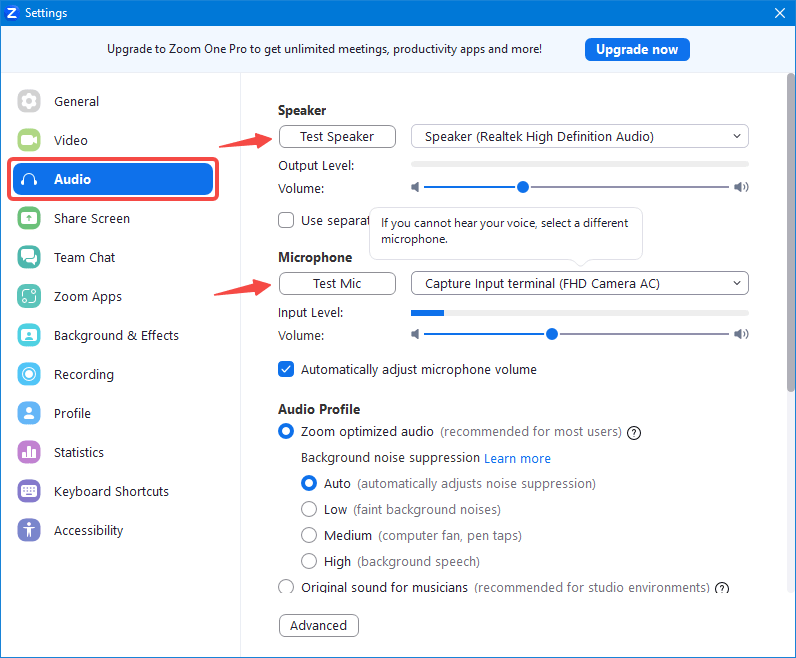Select High background noise suppression
This screenshot has height=658, width=796.
coord(309,561)
